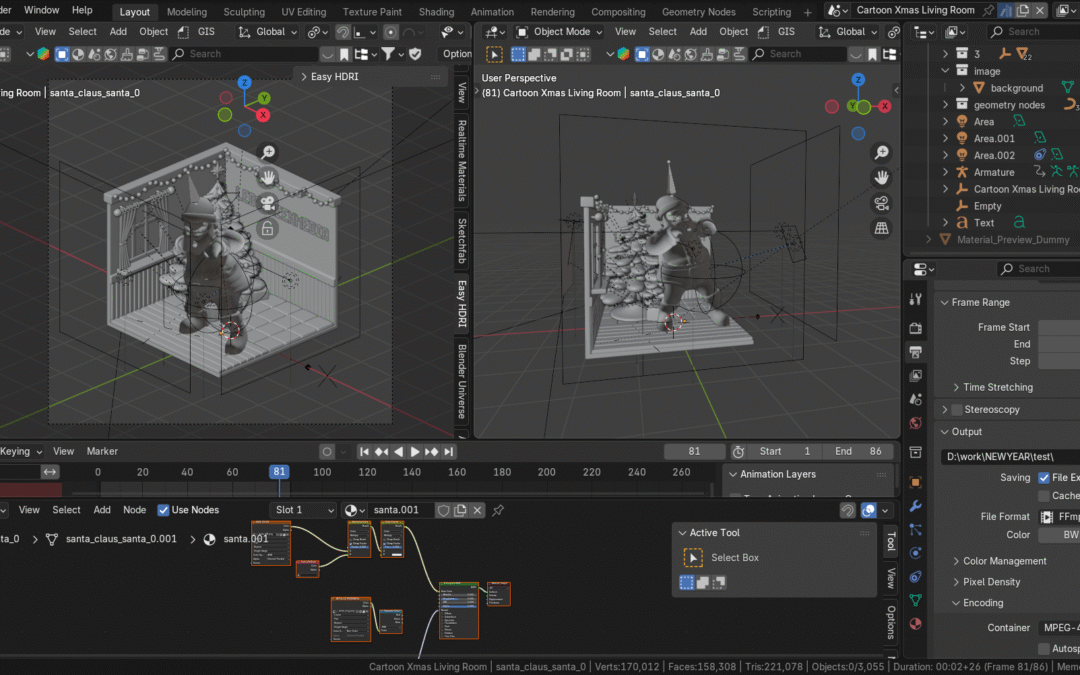
Task: Click the lock camera icon in left viewport
Action: [x=268, y=229]
